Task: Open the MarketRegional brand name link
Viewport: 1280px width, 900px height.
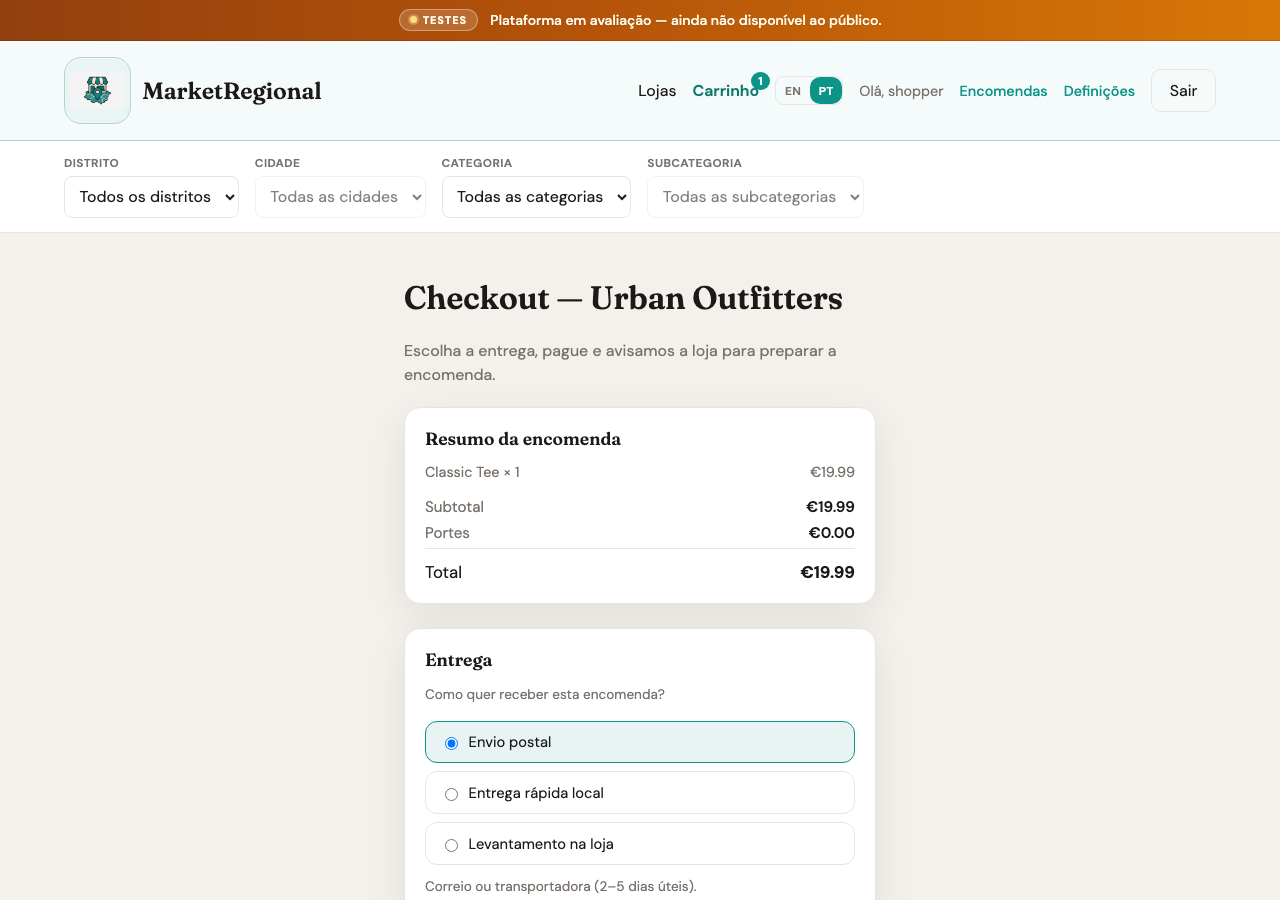Action: point(232,91)
